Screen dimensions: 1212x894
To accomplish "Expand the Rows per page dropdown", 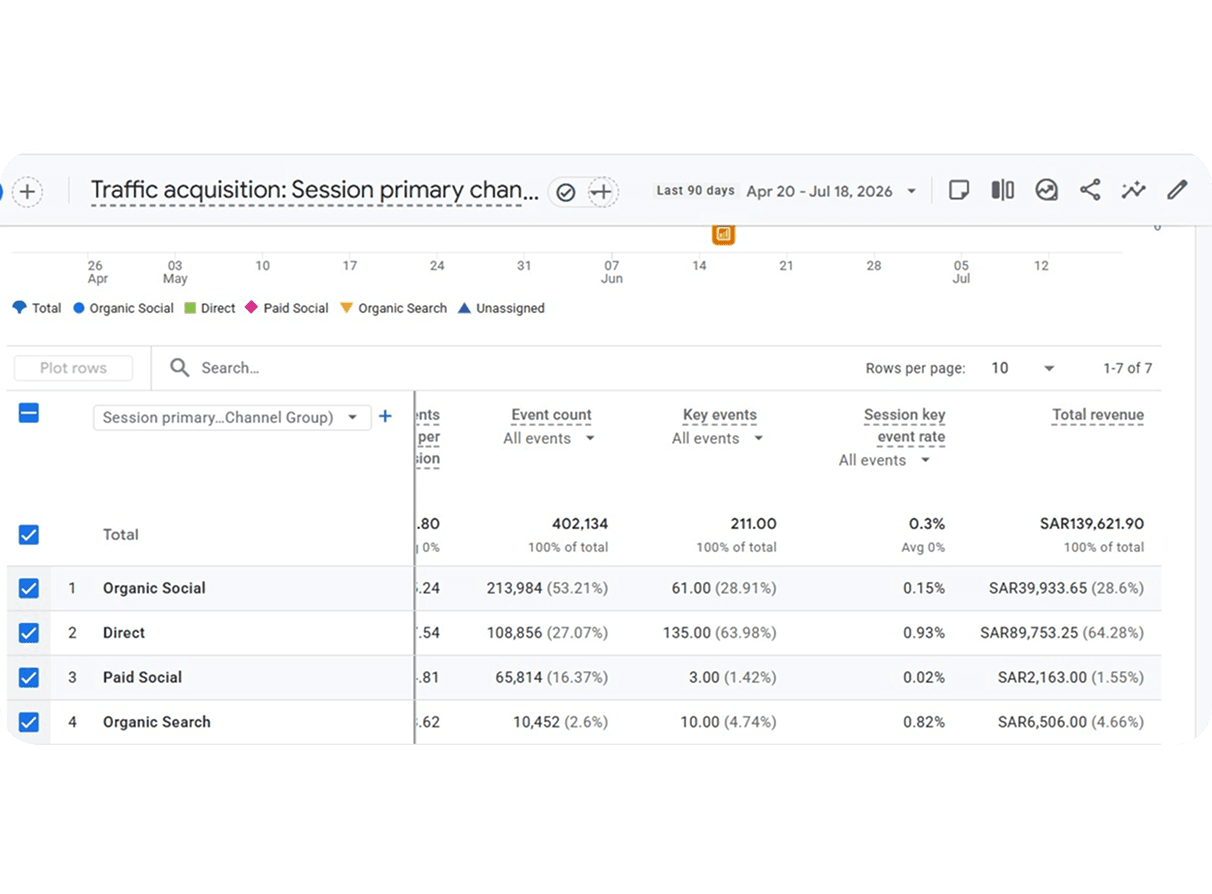I will [x=1022, y=368].
